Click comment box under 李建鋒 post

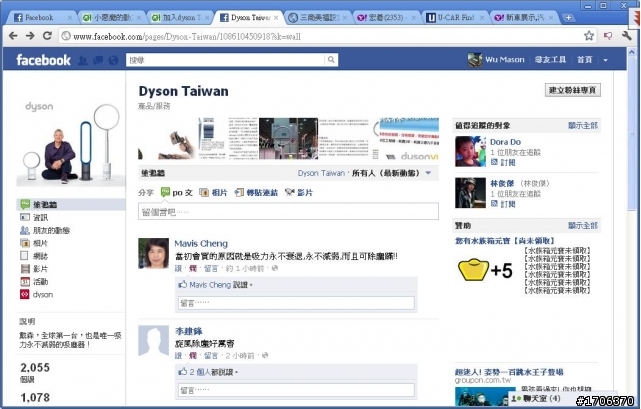296,390
